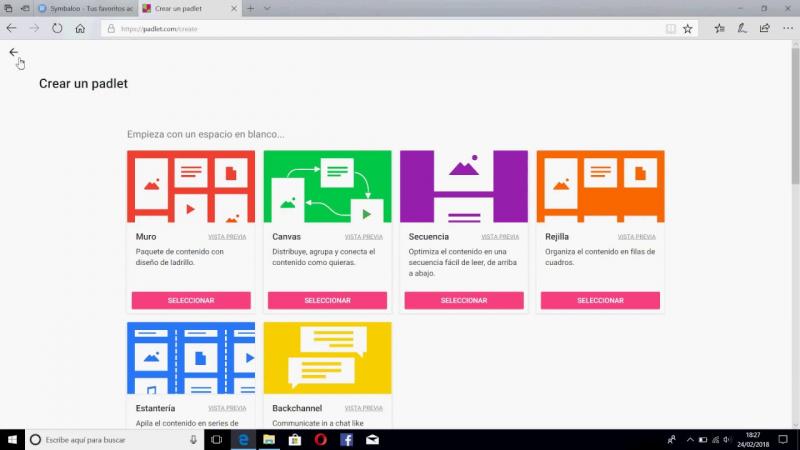Open Vista previa link for Muro
Viewport: 800px width, 450px height.
(227, 237)
